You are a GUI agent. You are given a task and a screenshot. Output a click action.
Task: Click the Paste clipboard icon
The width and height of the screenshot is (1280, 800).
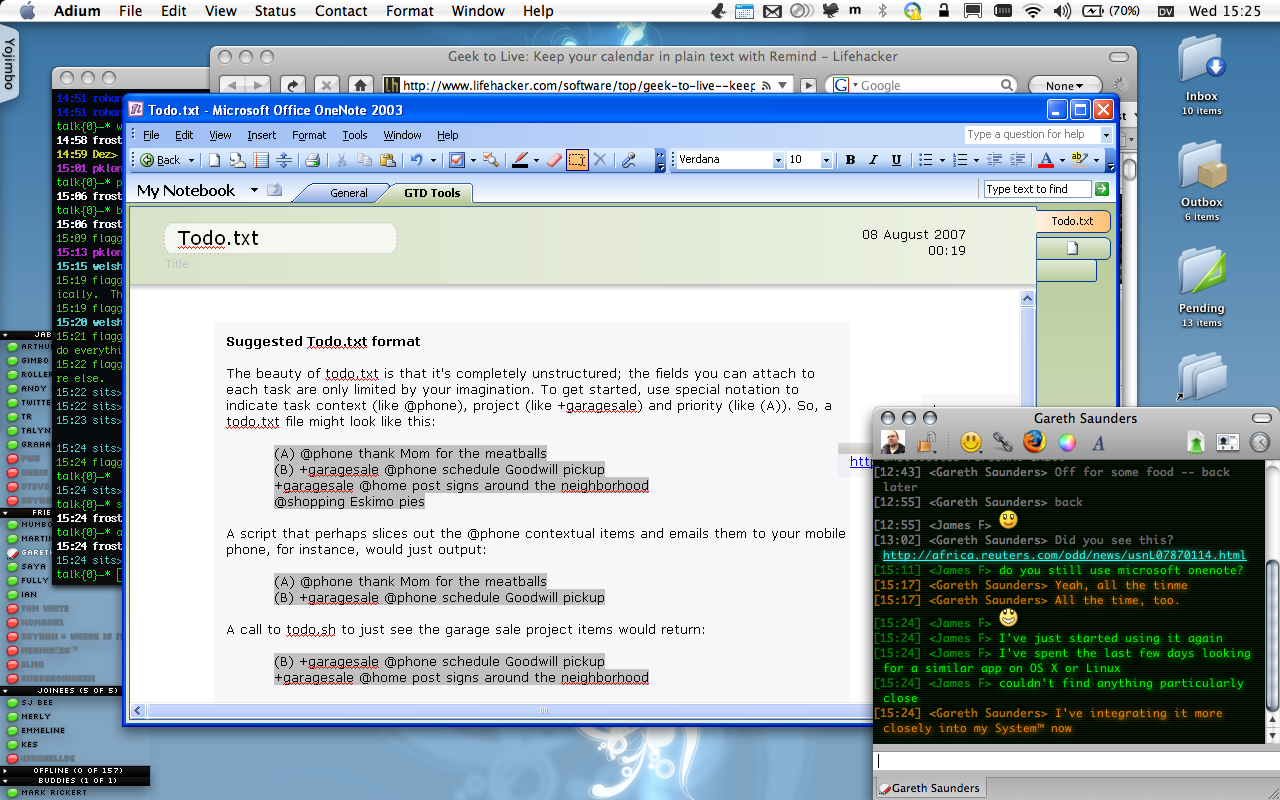coord(388,160)
